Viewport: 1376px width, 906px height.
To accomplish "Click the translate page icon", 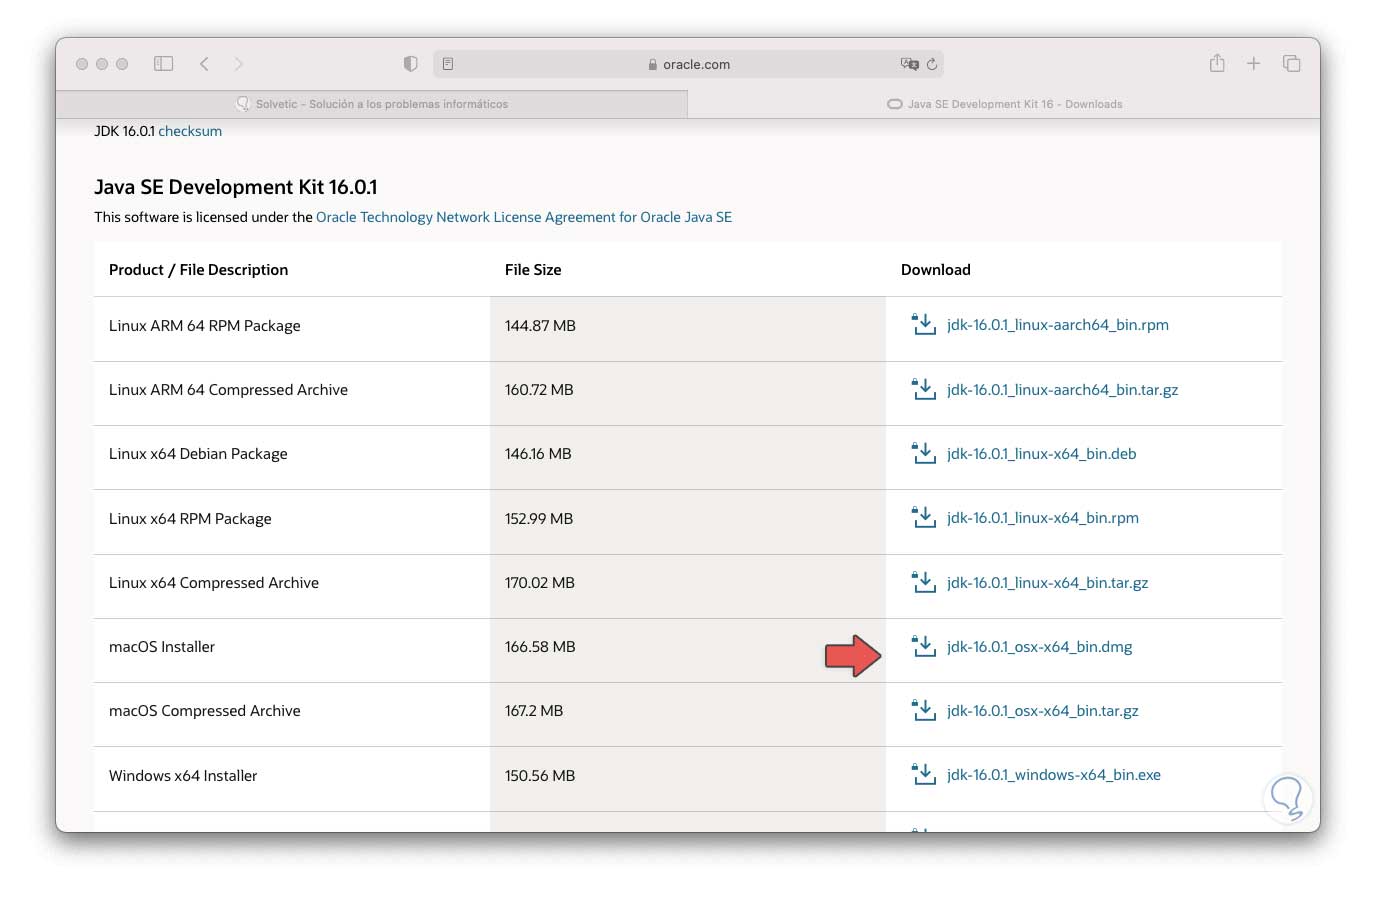I will point(909,64).
